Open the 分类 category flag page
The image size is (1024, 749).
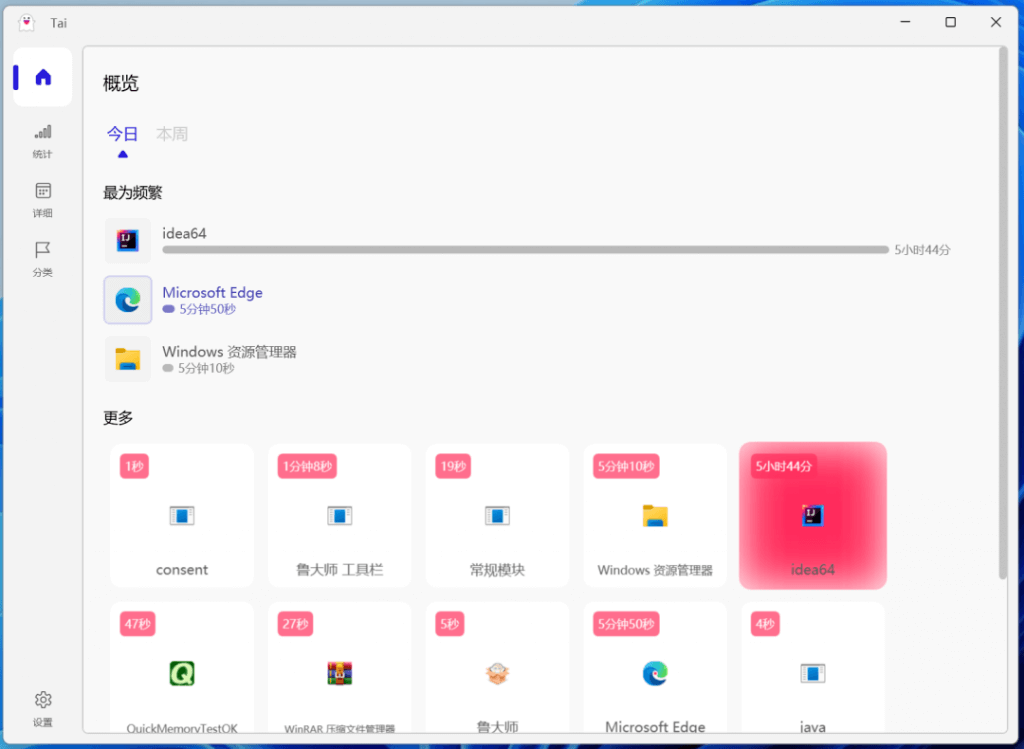43,259
